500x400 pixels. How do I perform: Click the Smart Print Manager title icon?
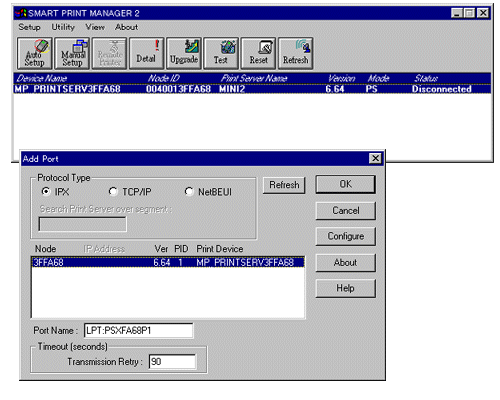[21, 13]
